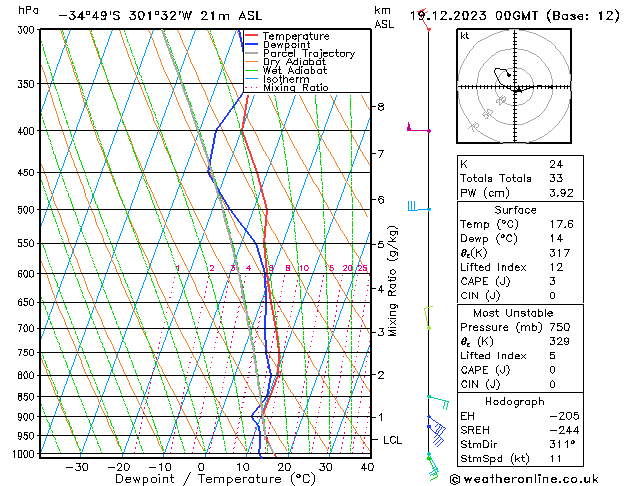
Task: Click the 'kt' unit label in hodograph
Action: [x=465, y=36]
